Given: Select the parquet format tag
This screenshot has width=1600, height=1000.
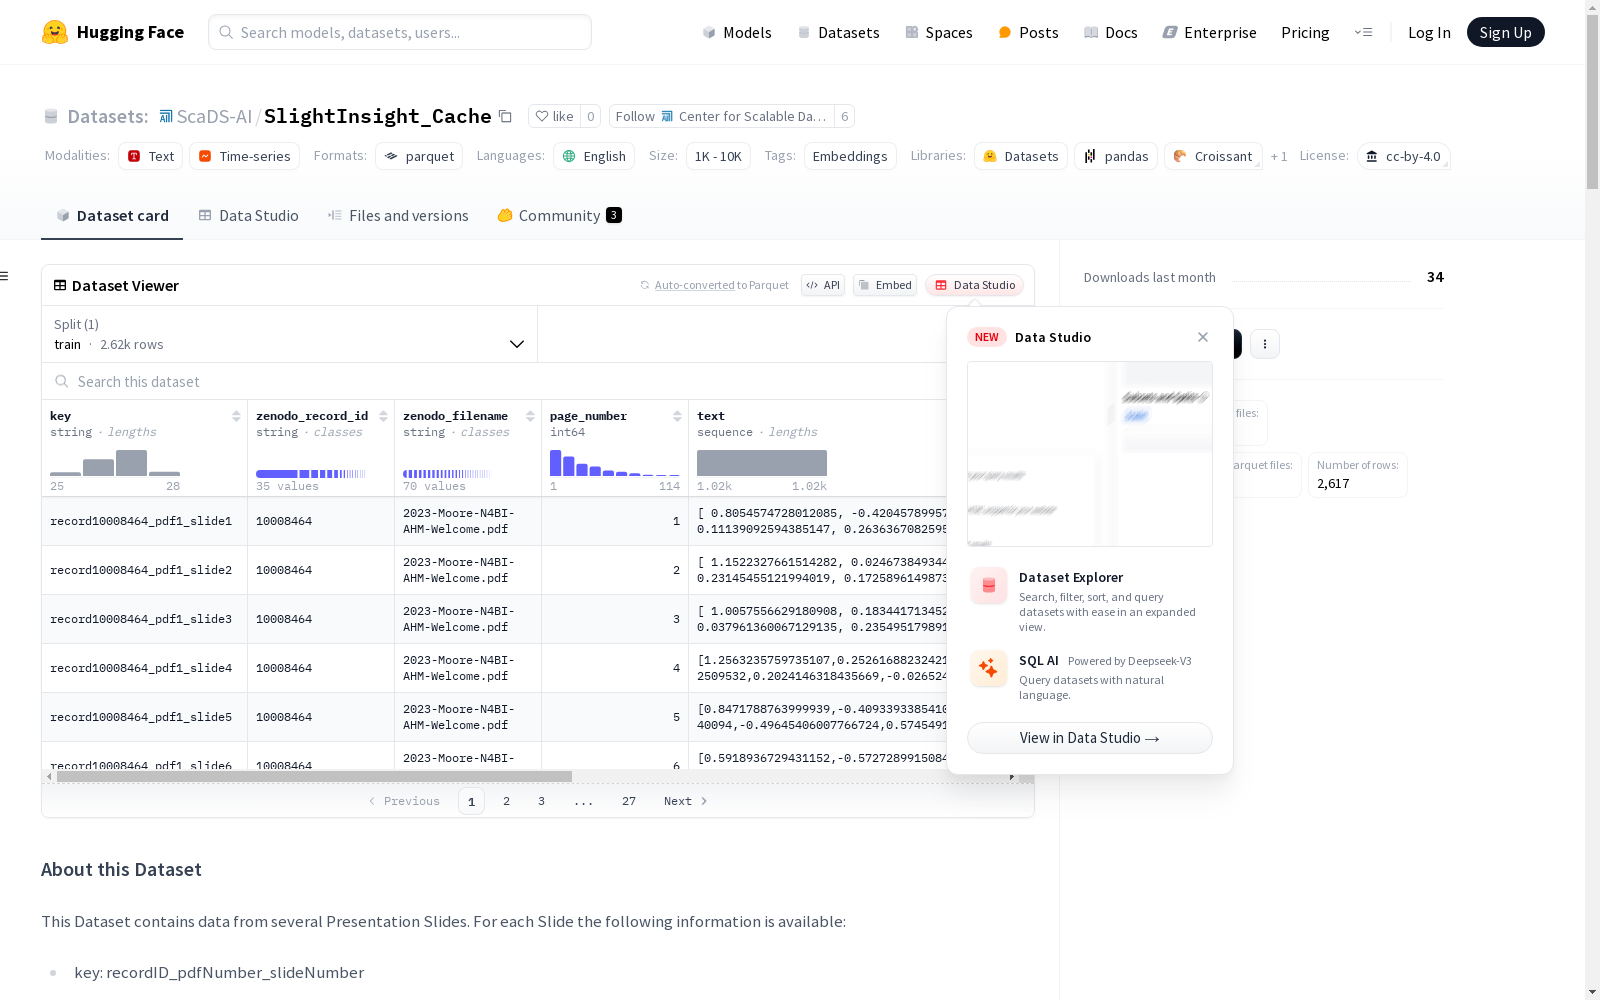Looking at the screenshot, I should (x=419, y=156).
